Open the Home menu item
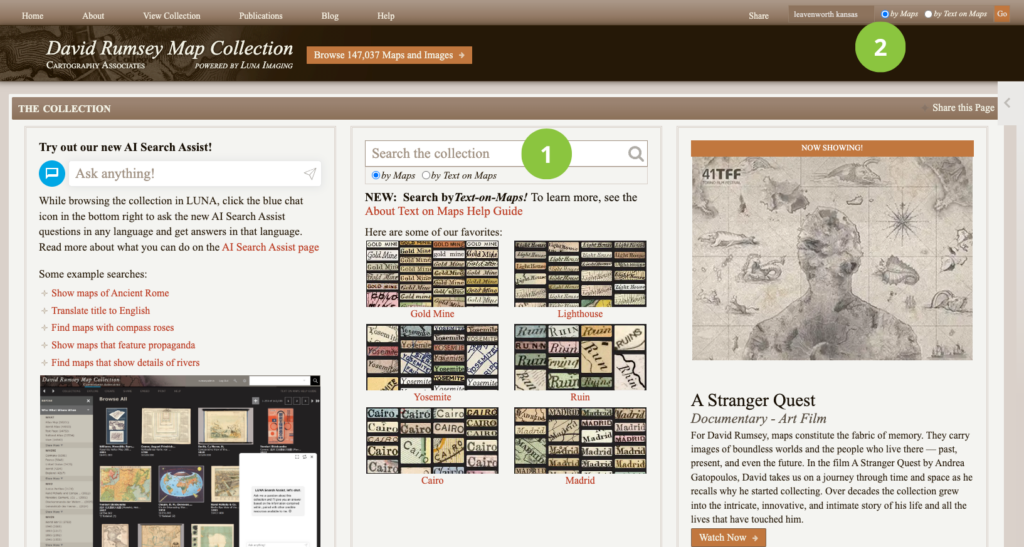1024x547 pixels. 33,16
